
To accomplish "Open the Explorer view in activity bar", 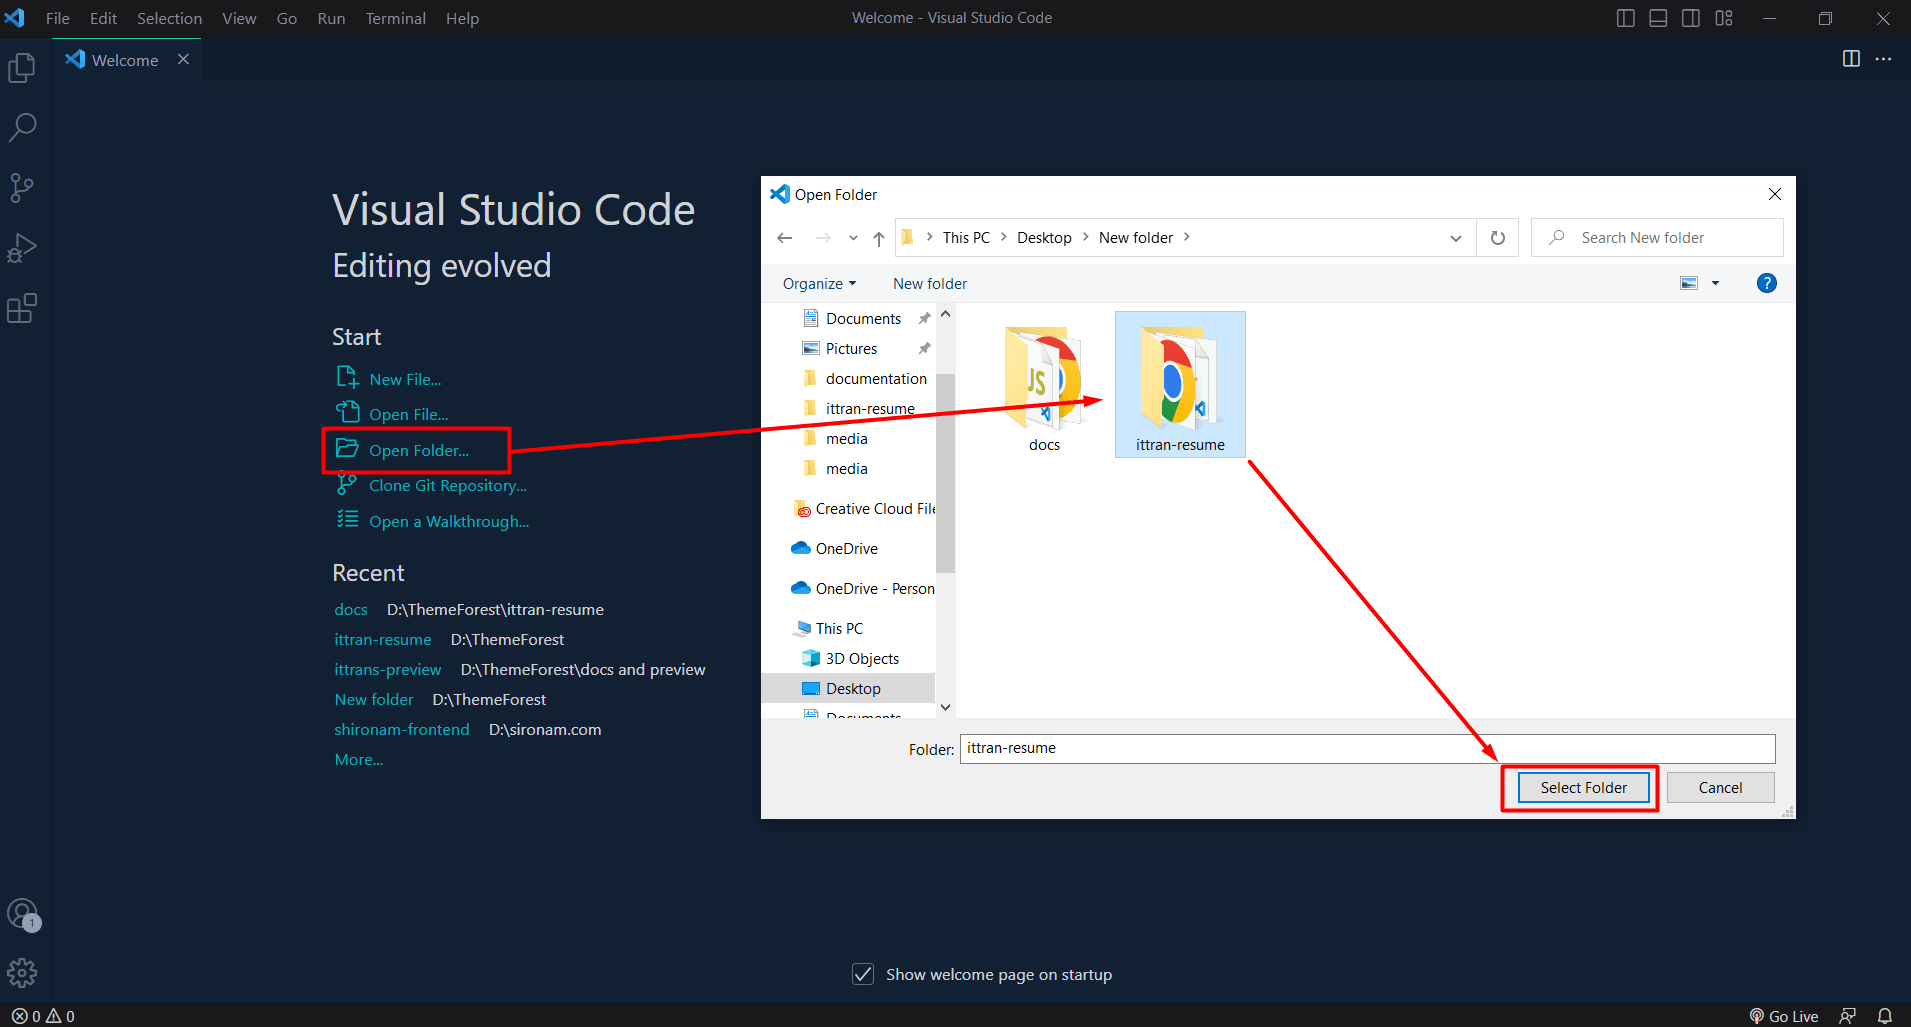I will 22,67.
